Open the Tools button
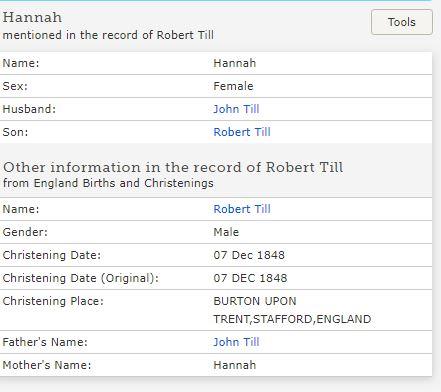 [402, 22]
